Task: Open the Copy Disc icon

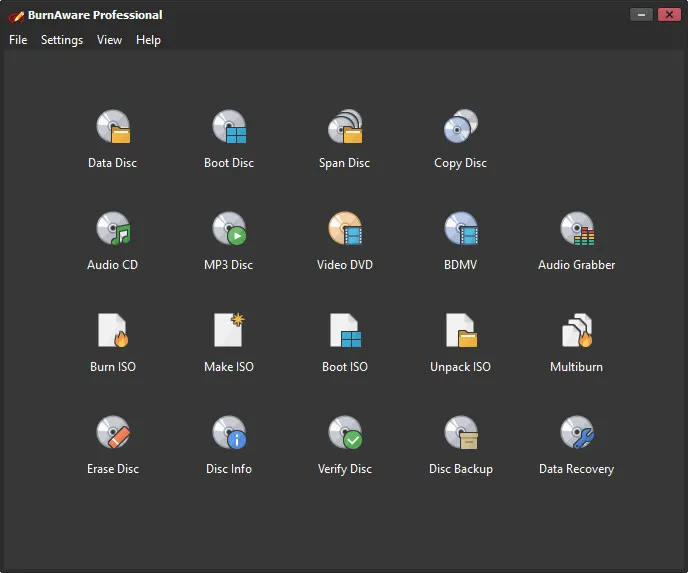Action: (x=461, y=126)
